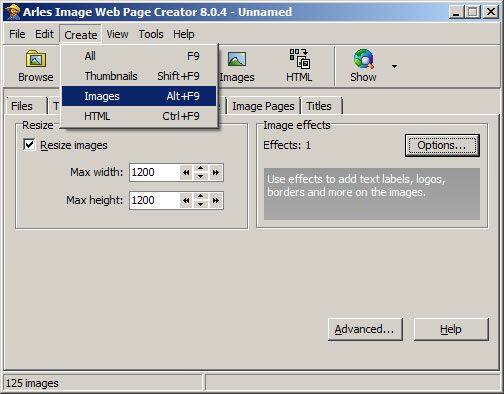Click the Arles application icon in title bar
Image resolution: width=504 pixels, height=394 pixels.
tap(13, 12)
